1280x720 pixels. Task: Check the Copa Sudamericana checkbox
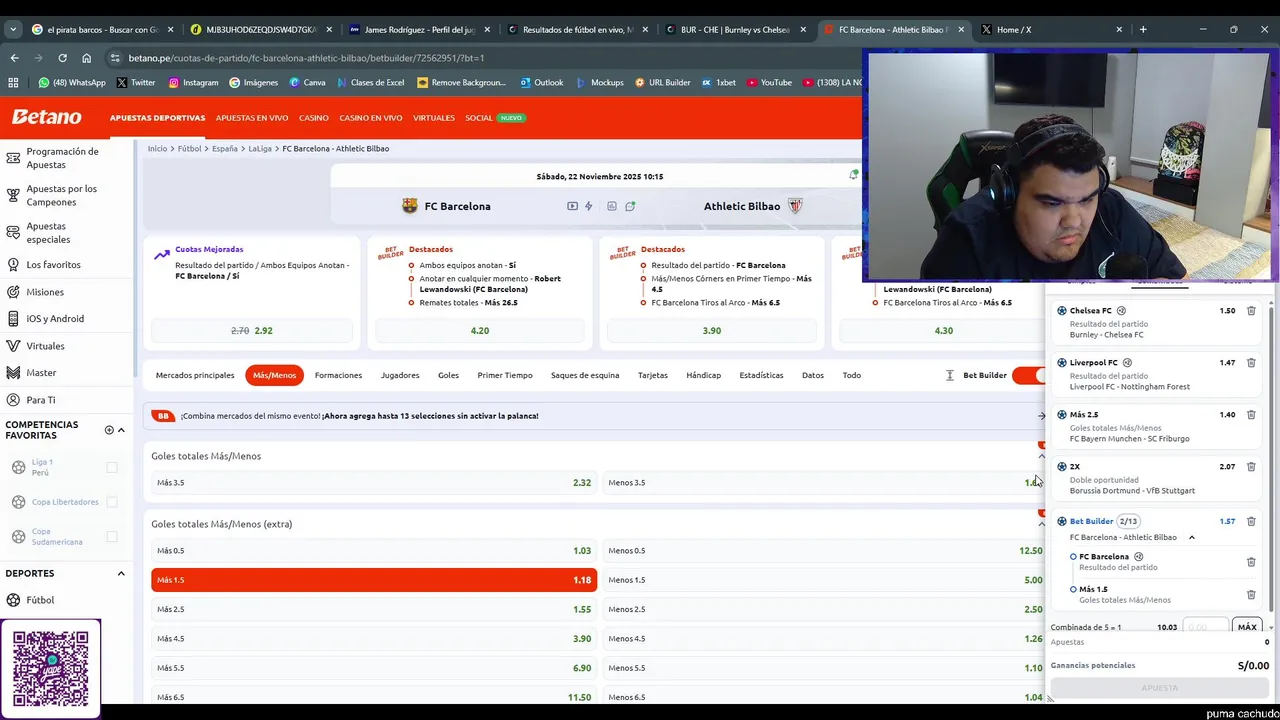(x=112, y=537)
